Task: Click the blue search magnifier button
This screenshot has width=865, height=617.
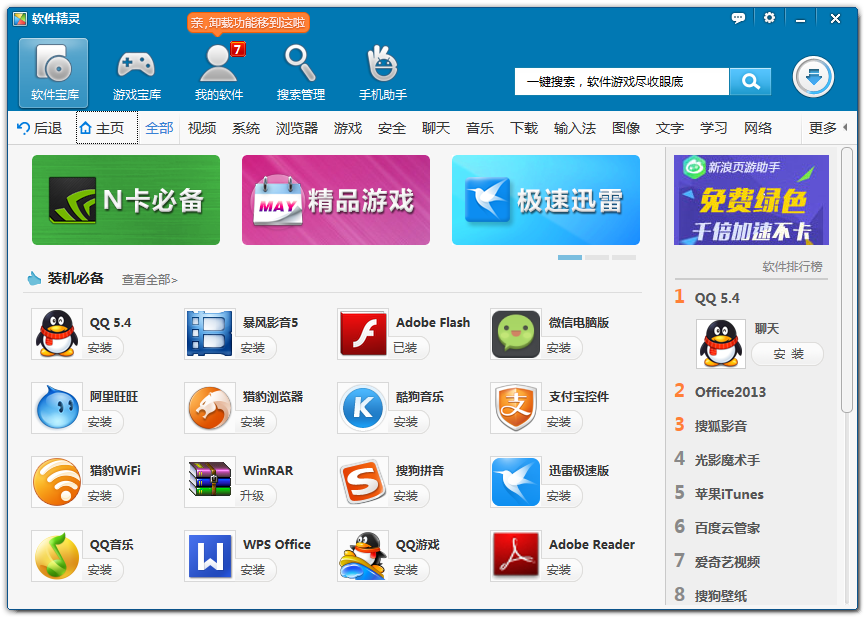Action: 750,82
